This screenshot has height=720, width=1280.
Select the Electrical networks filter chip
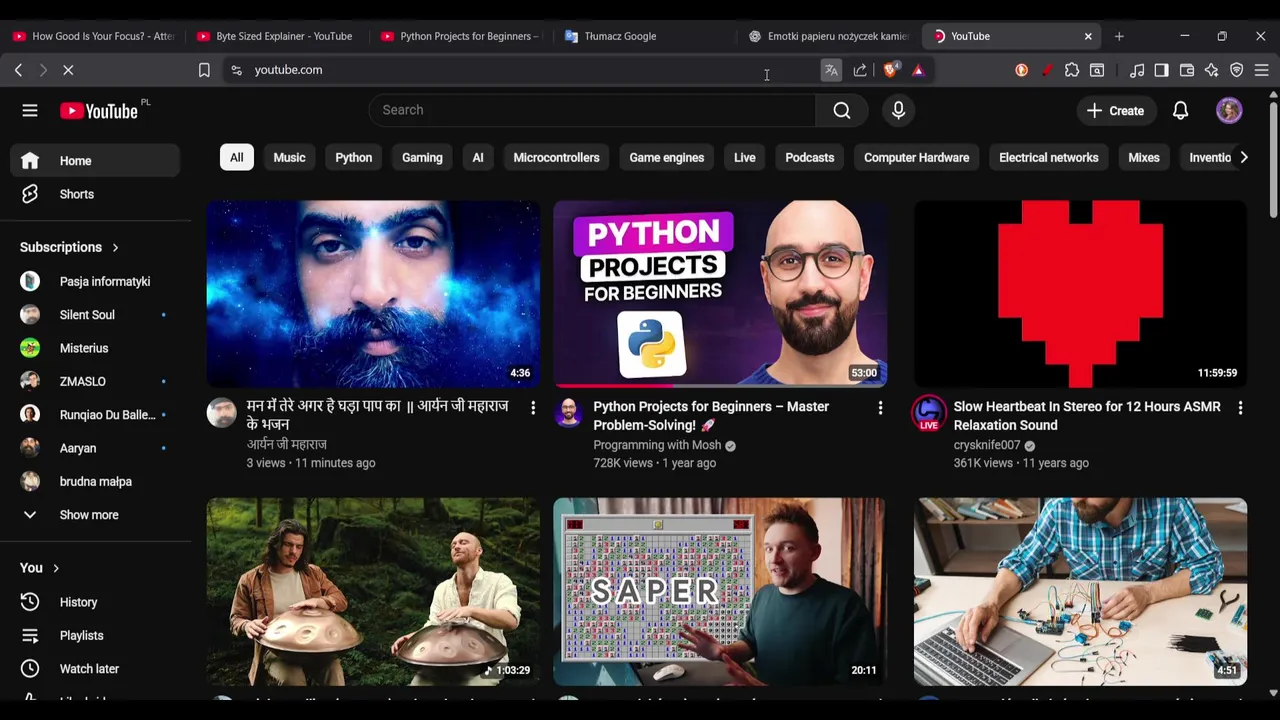(1049, 157)
